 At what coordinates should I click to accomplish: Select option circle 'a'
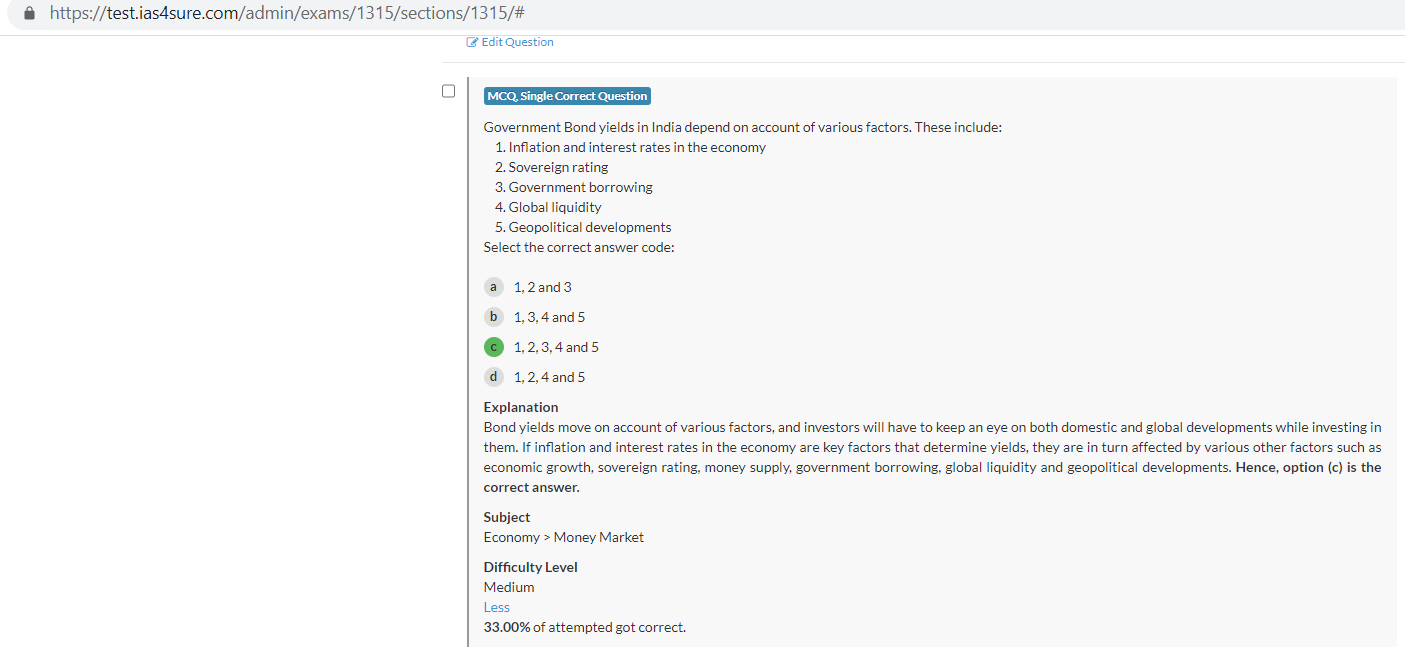point(493,287)
